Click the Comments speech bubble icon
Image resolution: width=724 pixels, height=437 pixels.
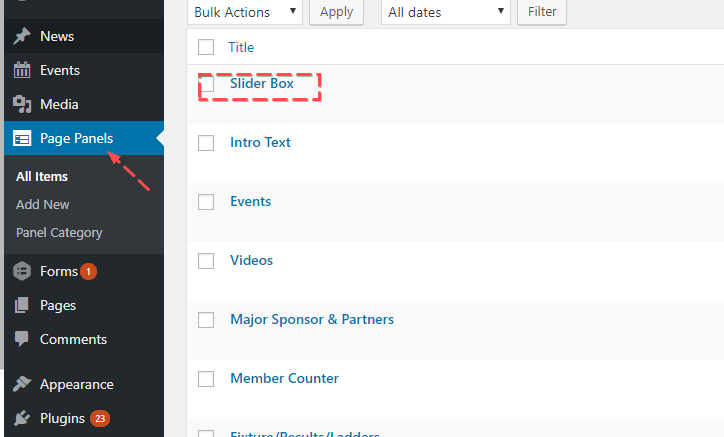(x=22, y=340)
